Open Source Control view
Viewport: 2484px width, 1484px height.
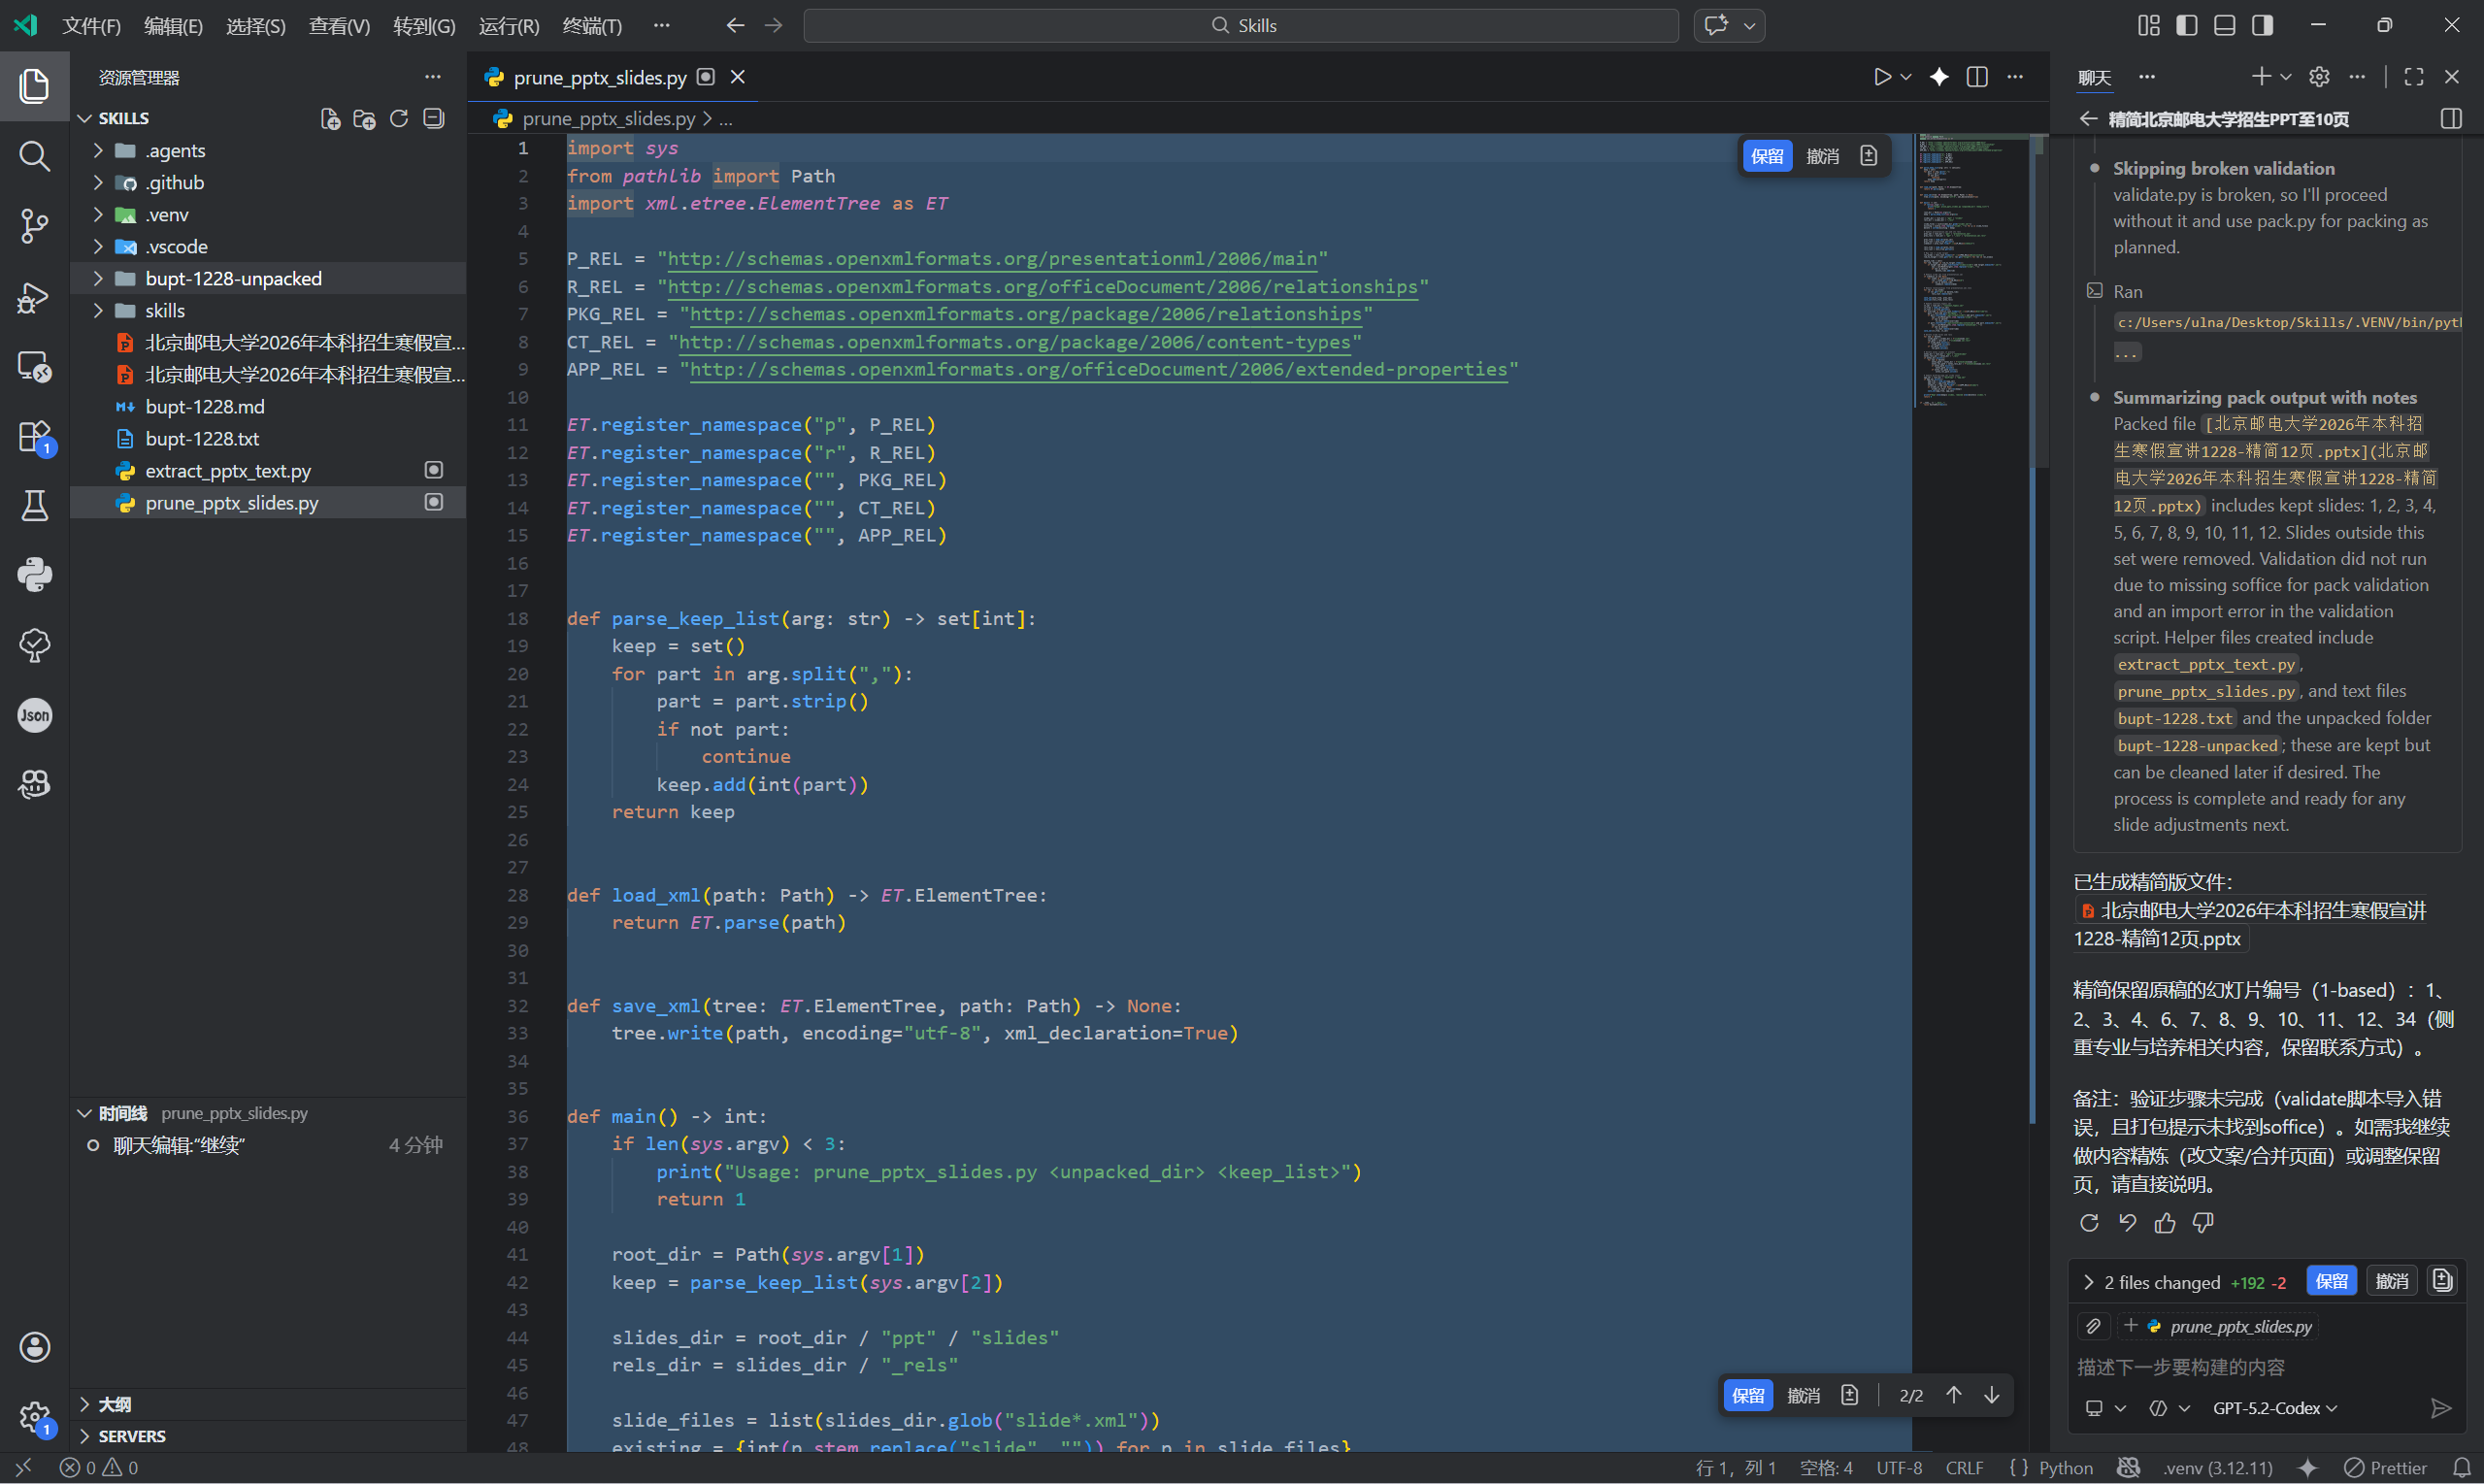pos(34,226)
